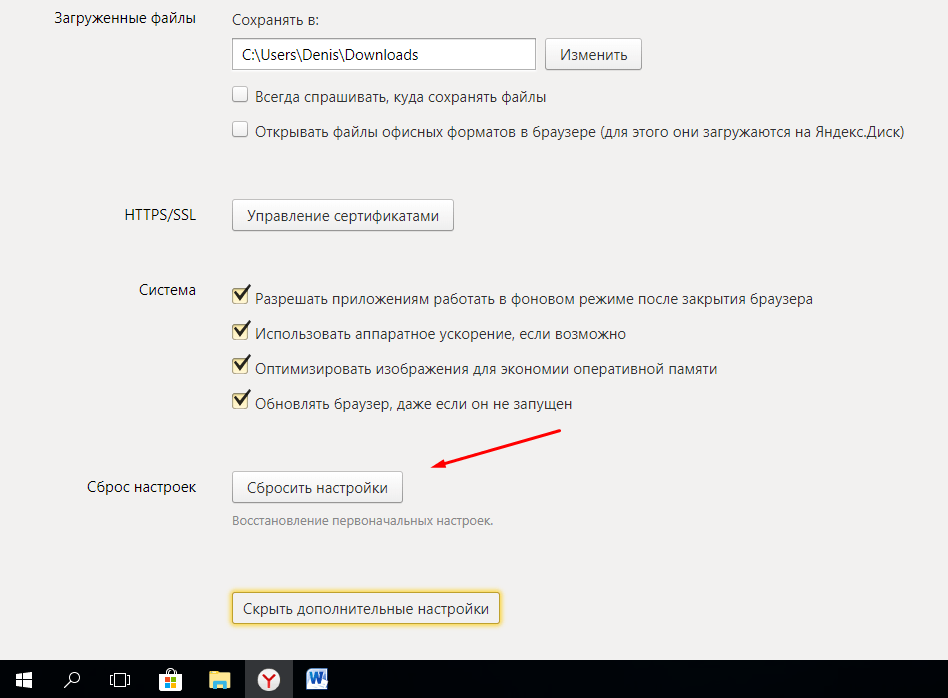This screenshot has height=698, width=948.
Task: Open Microsoft Word from taskbar
Action: click(x=317, y=679)
